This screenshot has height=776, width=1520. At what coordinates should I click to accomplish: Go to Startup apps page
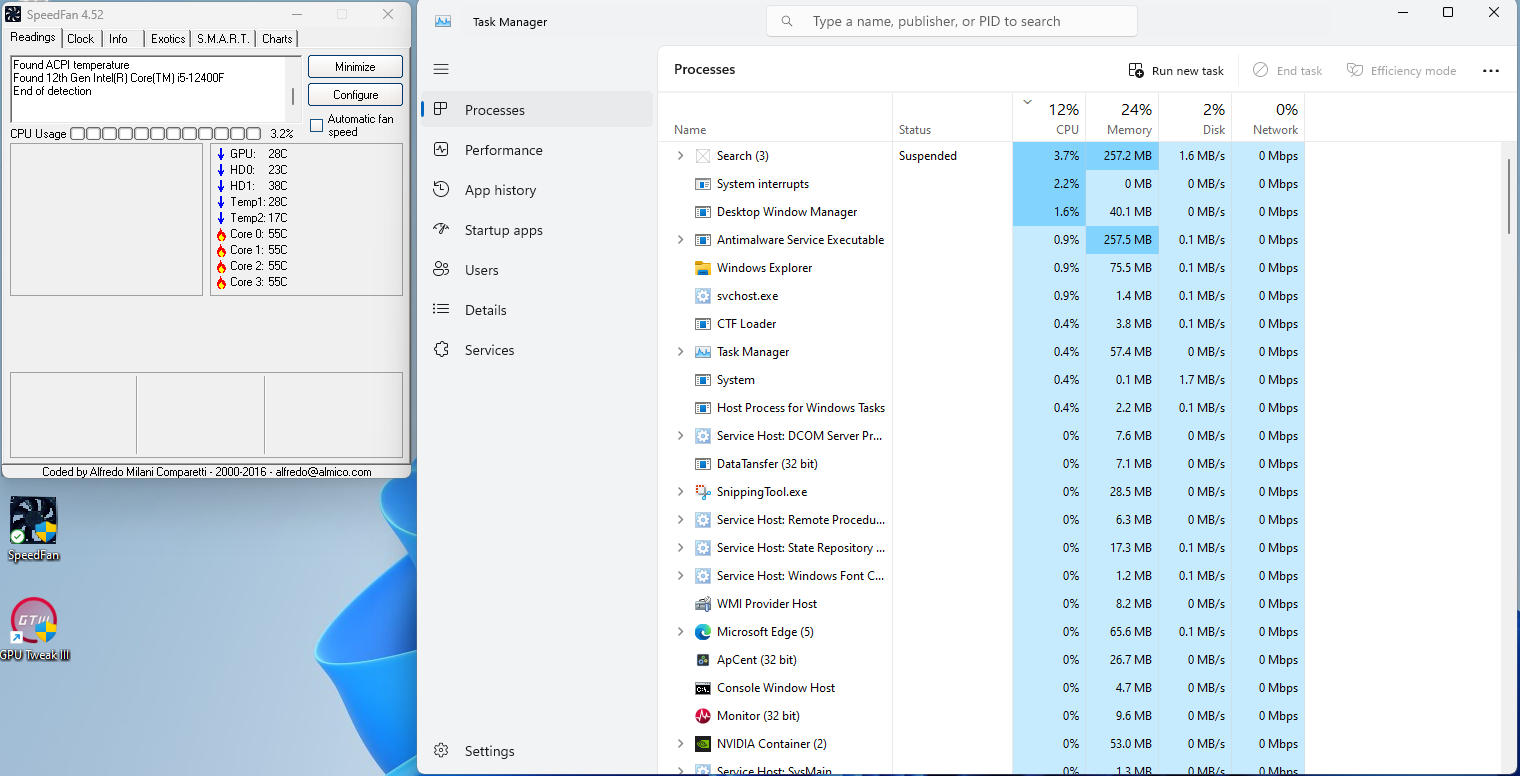pos(537,230)
